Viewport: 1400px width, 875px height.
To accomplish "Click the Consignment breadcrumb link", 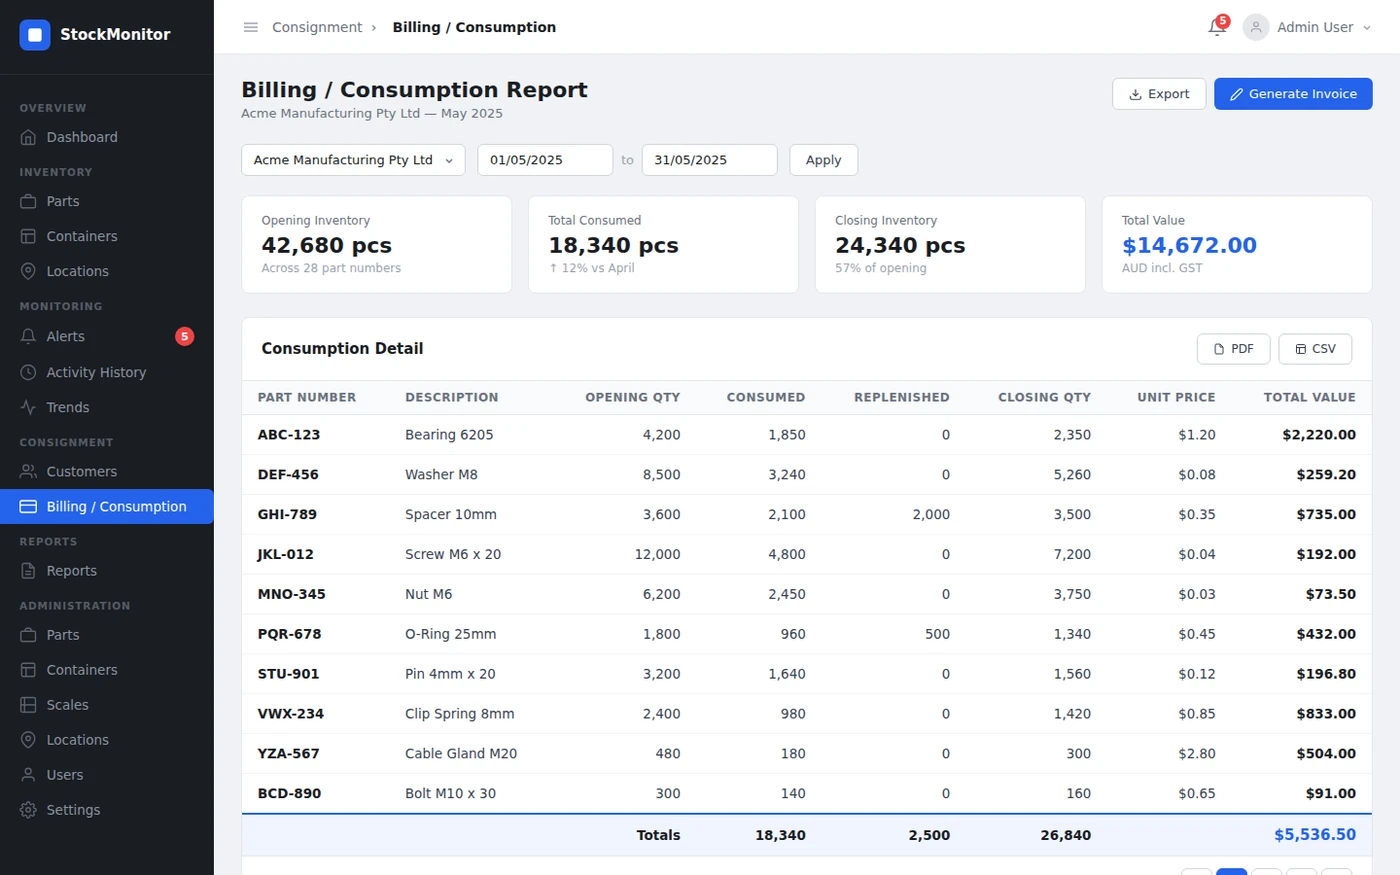I will coord(317,27).
